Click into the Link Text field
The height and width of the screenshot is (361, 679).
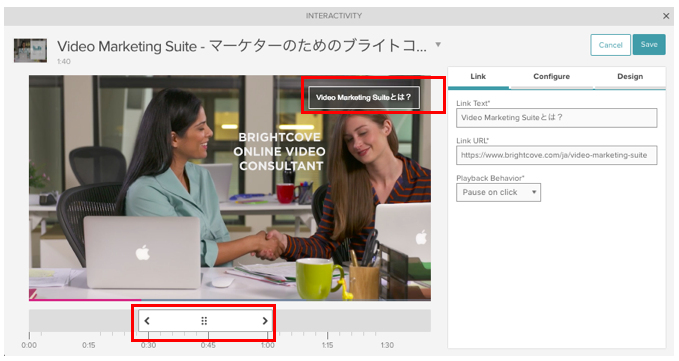coord(556,118)
